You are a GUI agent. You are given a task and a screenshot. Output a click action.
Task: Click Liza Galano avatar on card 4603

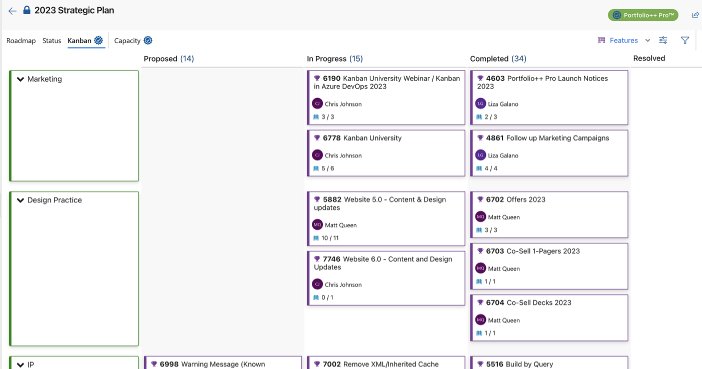(480, 103)
